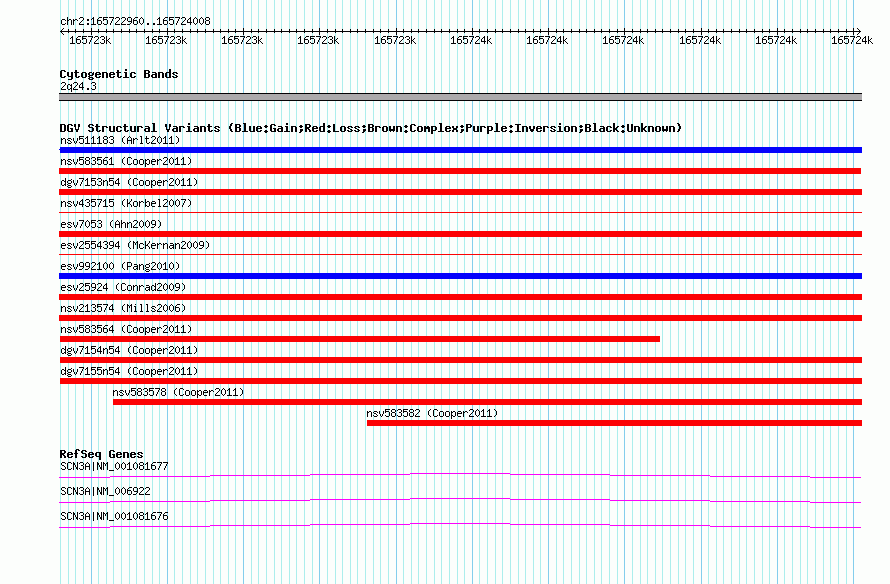
Task: Click the esv7053 (Ahn2009) red bar
Action: point(460,234)
